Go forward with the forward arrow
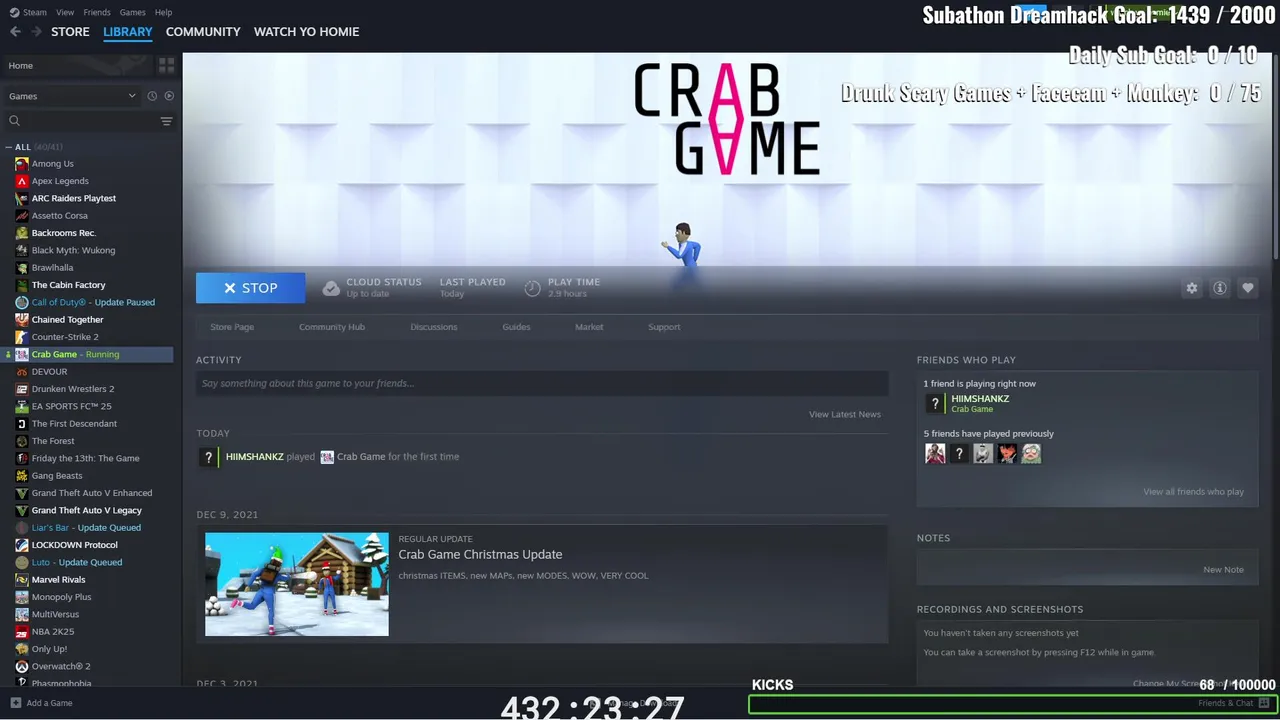 [36, 32]
